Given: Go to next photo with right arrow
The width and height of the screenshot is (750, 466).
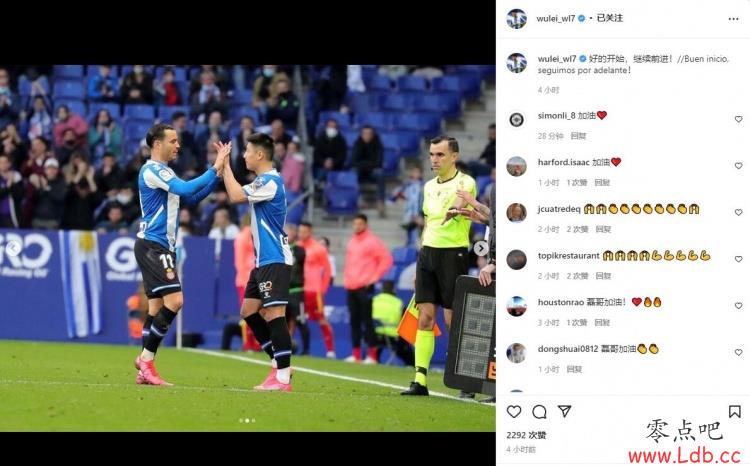Looking at the screenshot, I should click(481, 248).
